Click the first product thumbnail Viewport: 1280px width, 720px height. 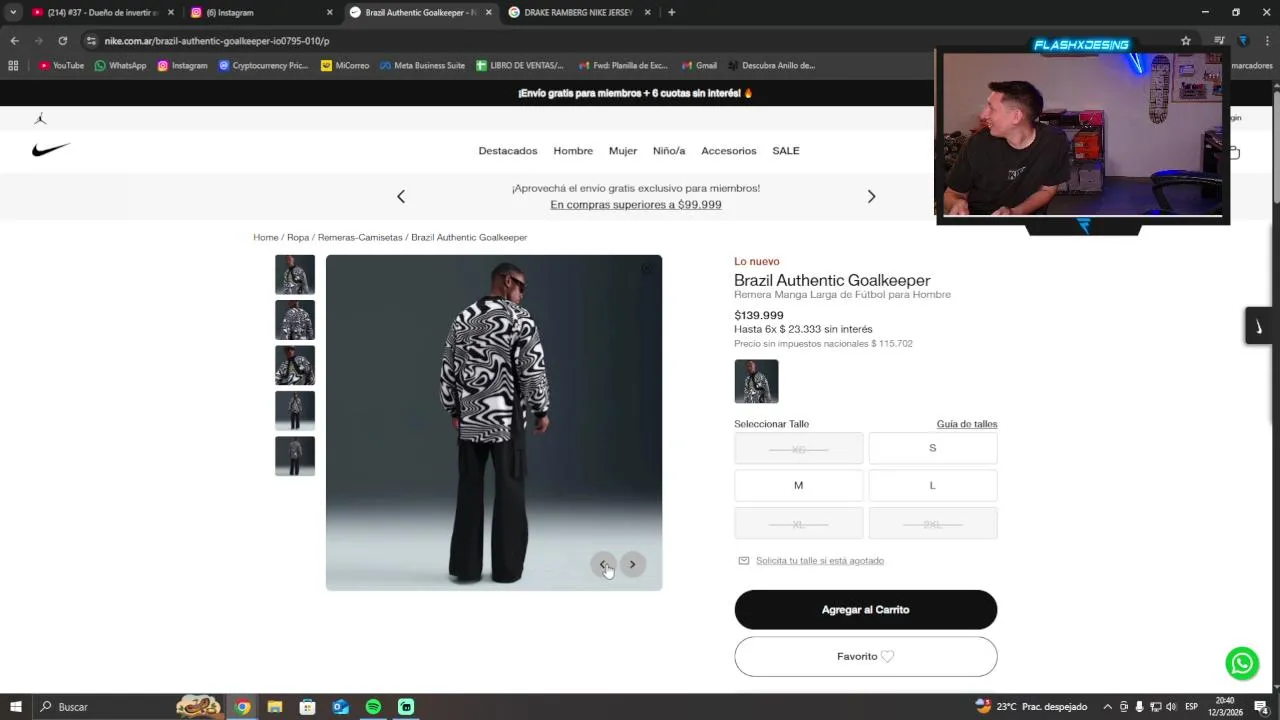pos(295,275)
